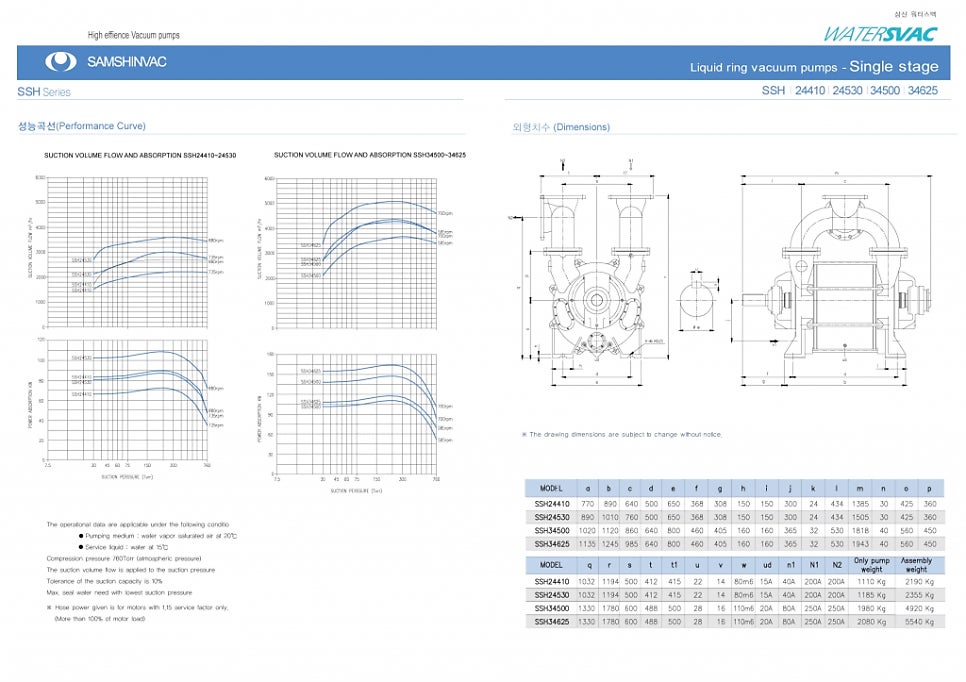Click SSH24530 row label in upper dimensions table

pos(552,518)
